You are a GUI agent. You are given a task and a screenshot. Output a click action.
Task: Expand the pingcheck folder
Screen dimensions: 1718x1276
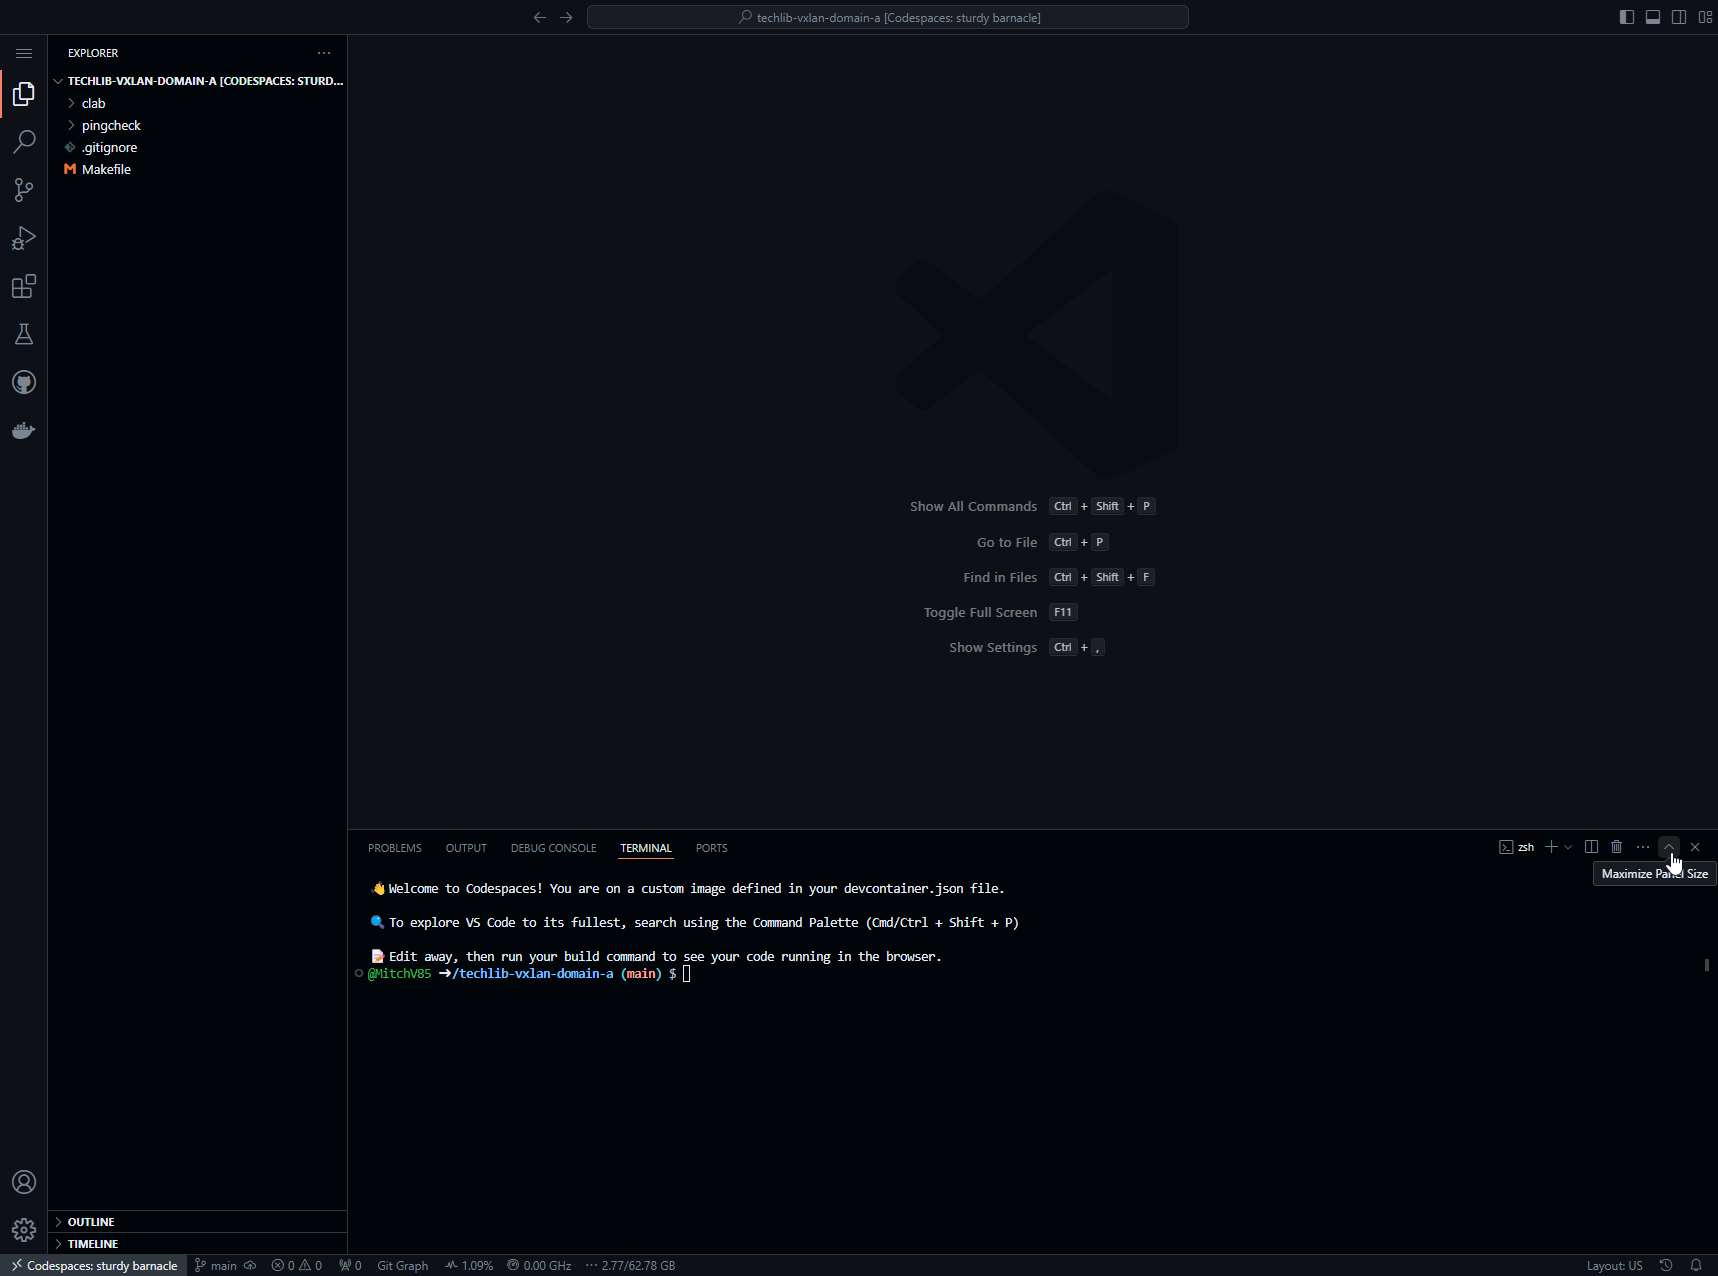[198, 125]
